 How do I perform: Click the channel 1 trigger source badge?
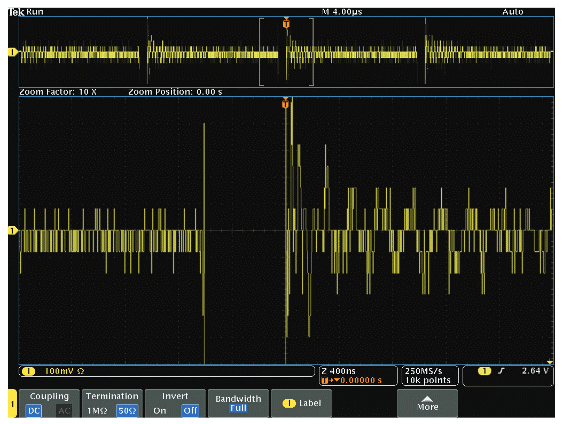[484, 371]
